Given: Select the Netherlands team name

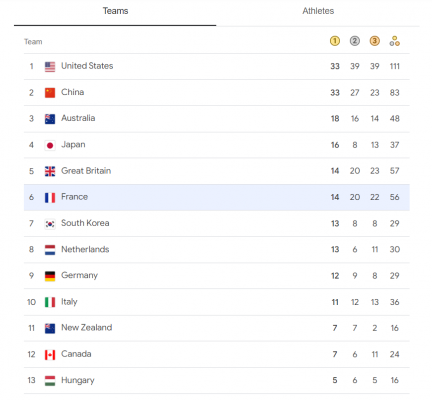Looking at the screenshot, I should point(85,249).
